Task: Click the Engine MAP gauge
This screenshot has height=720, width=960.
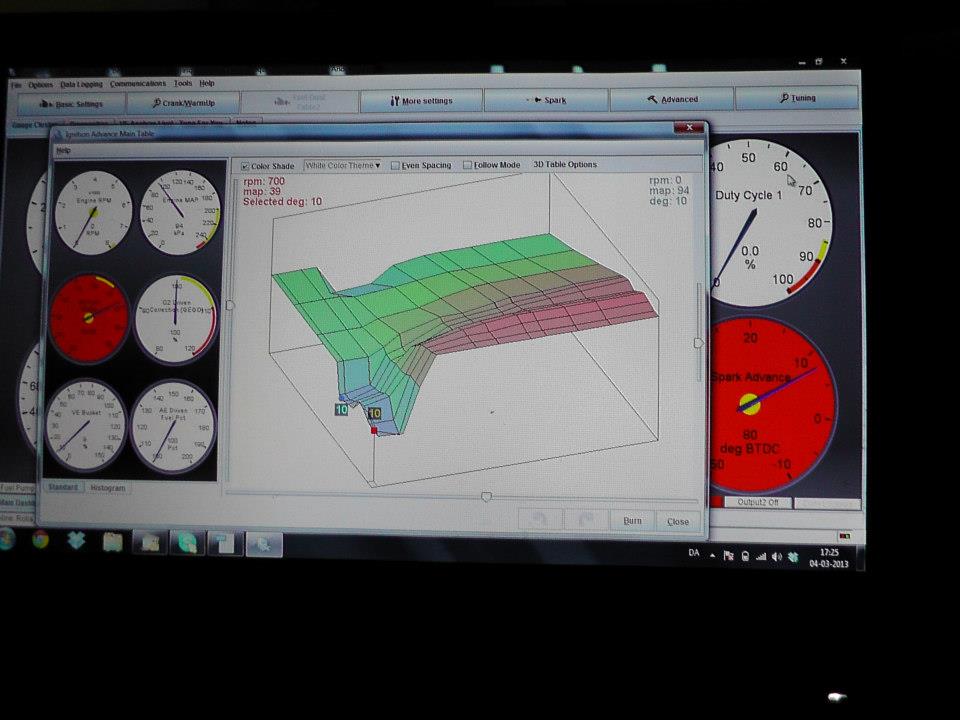Action: coord(176,212)
